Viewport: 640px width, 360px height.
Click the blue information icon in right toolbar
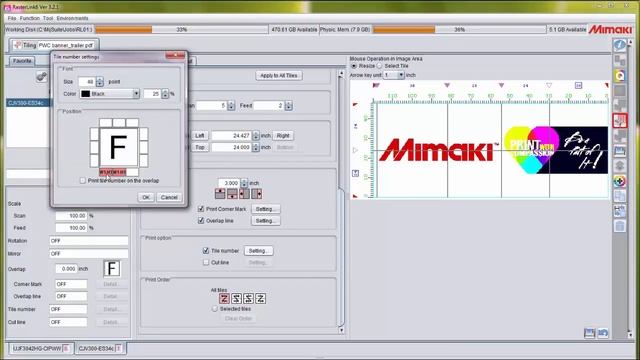pyautogui.click(x=620, y=45)
